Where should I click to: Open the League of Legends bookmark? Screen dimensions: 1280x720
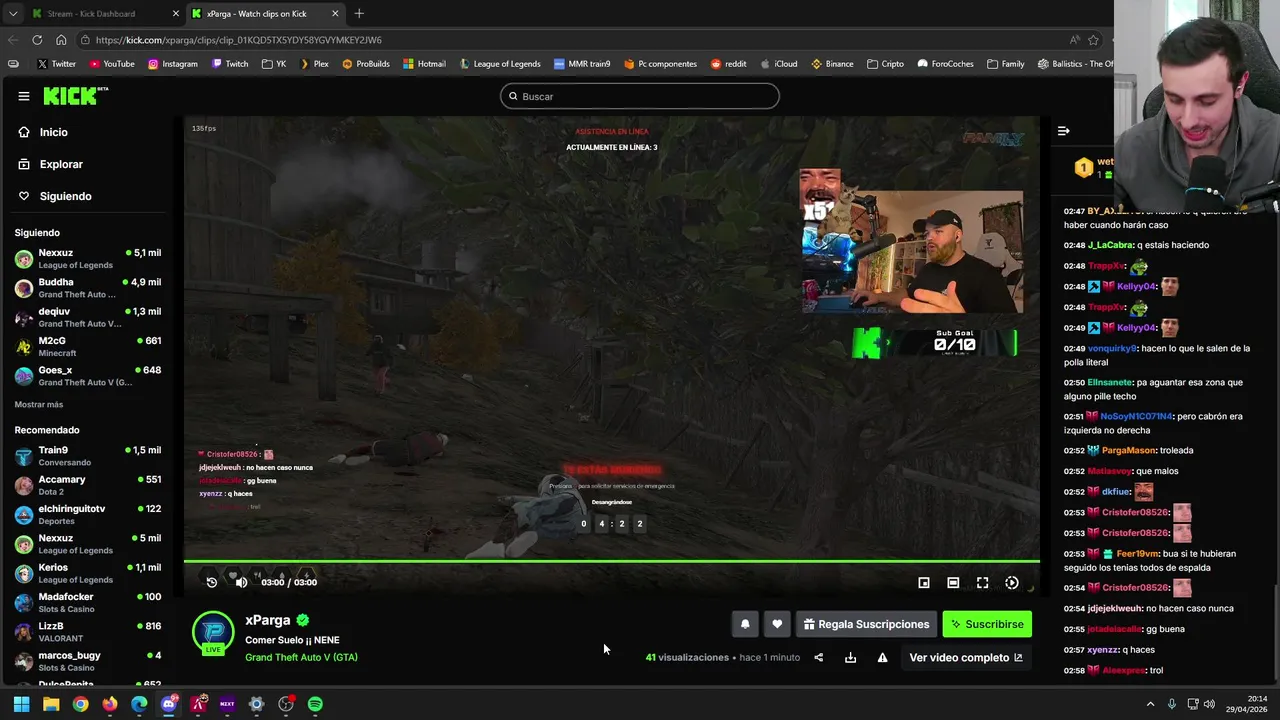tap(500, 64)
